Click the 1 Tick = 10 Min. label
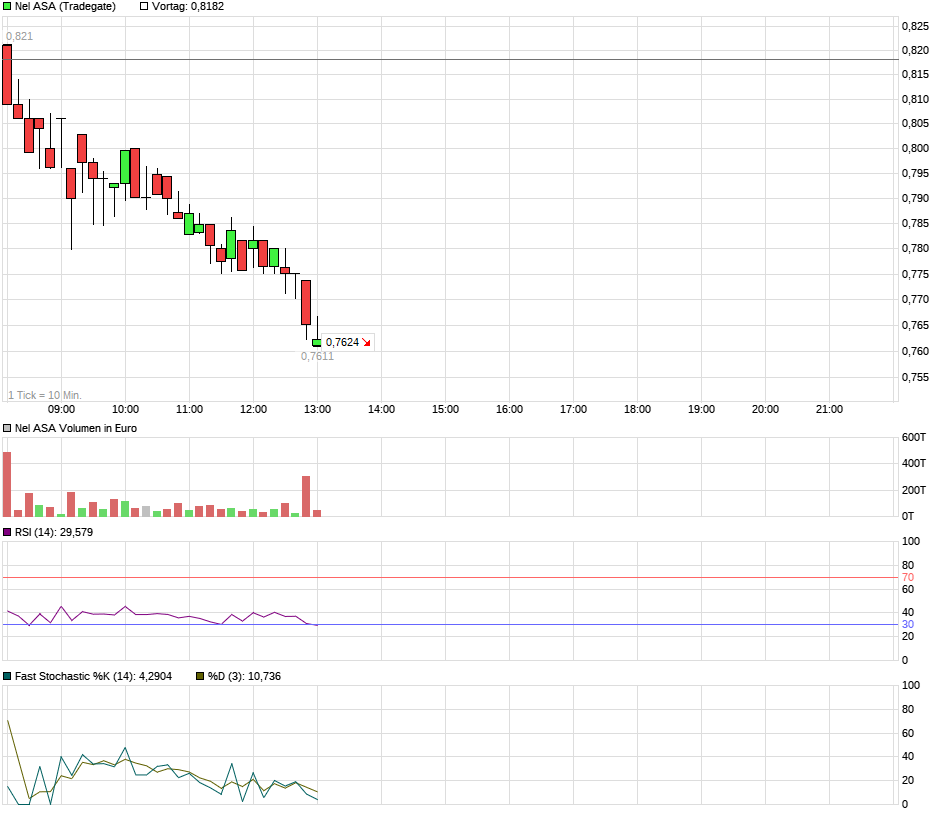Screen dimensions: 940x814 (x=45, y=394)
